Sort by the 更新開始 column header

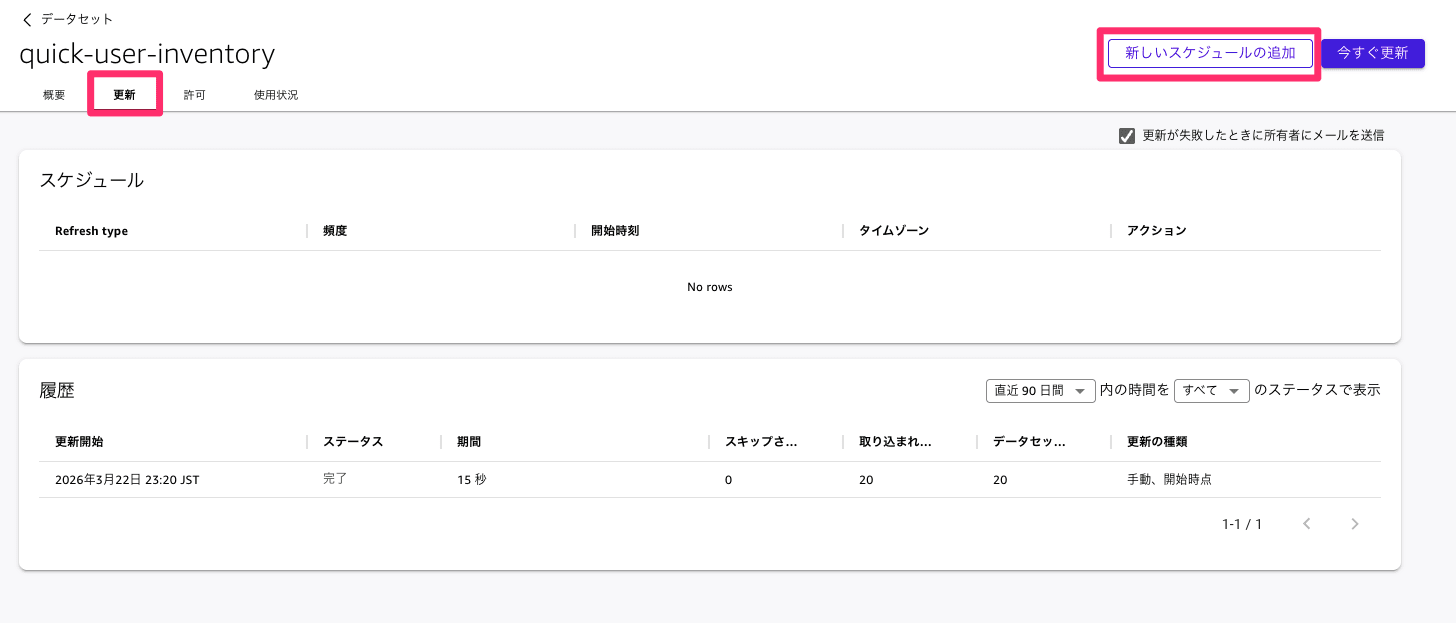(80, 441)
